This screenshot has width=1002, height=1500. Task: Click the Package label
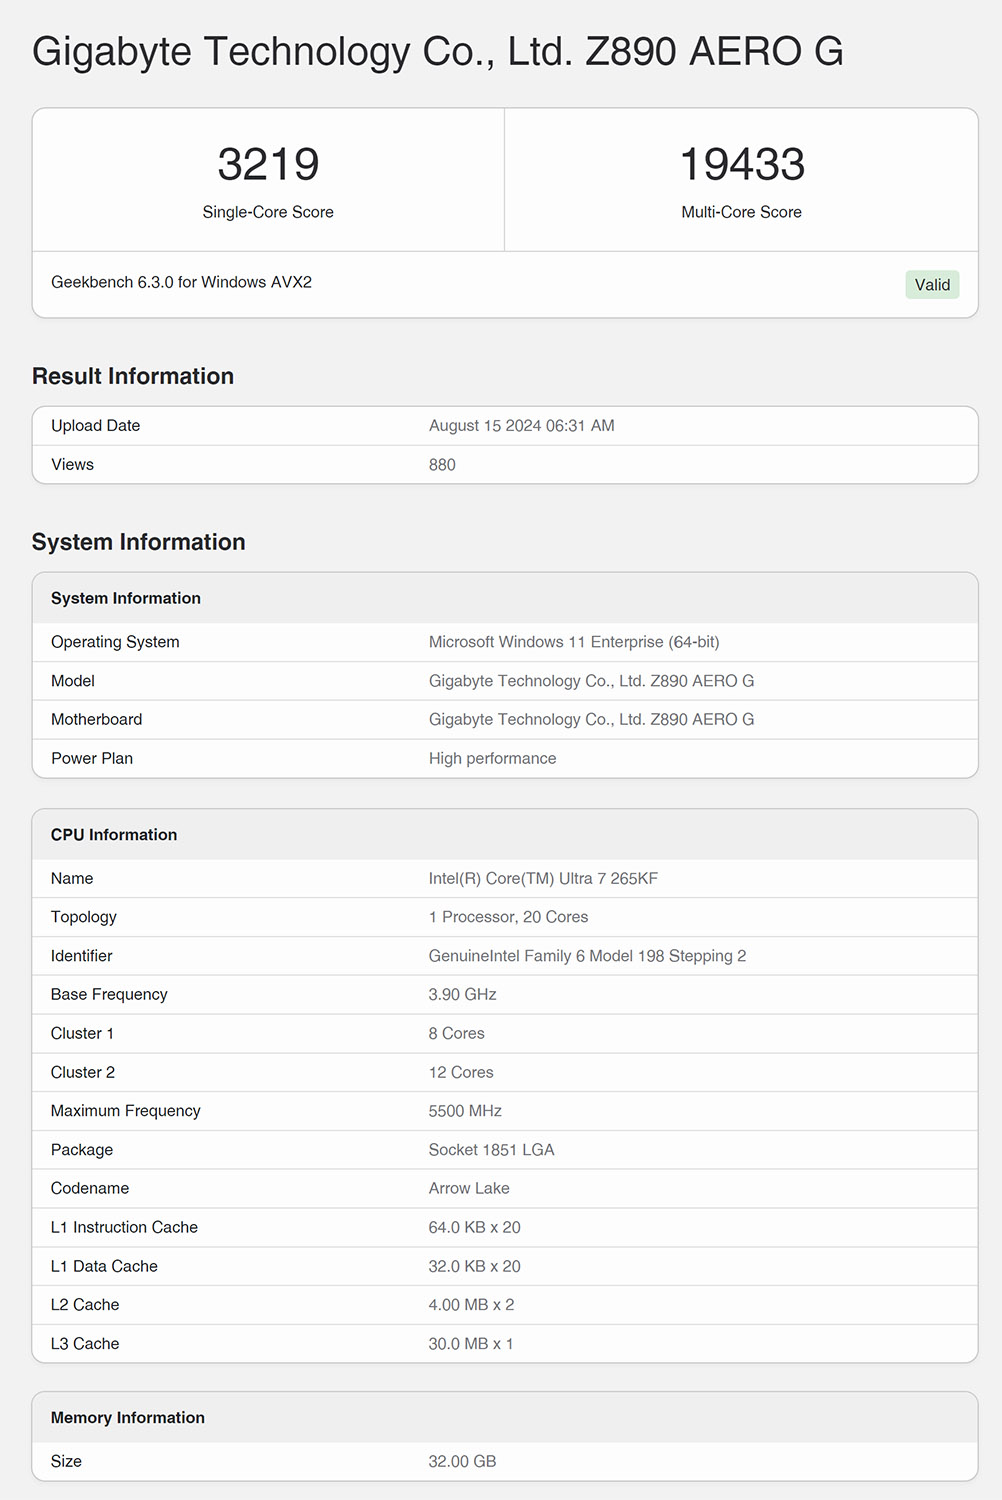[82, 1151]
